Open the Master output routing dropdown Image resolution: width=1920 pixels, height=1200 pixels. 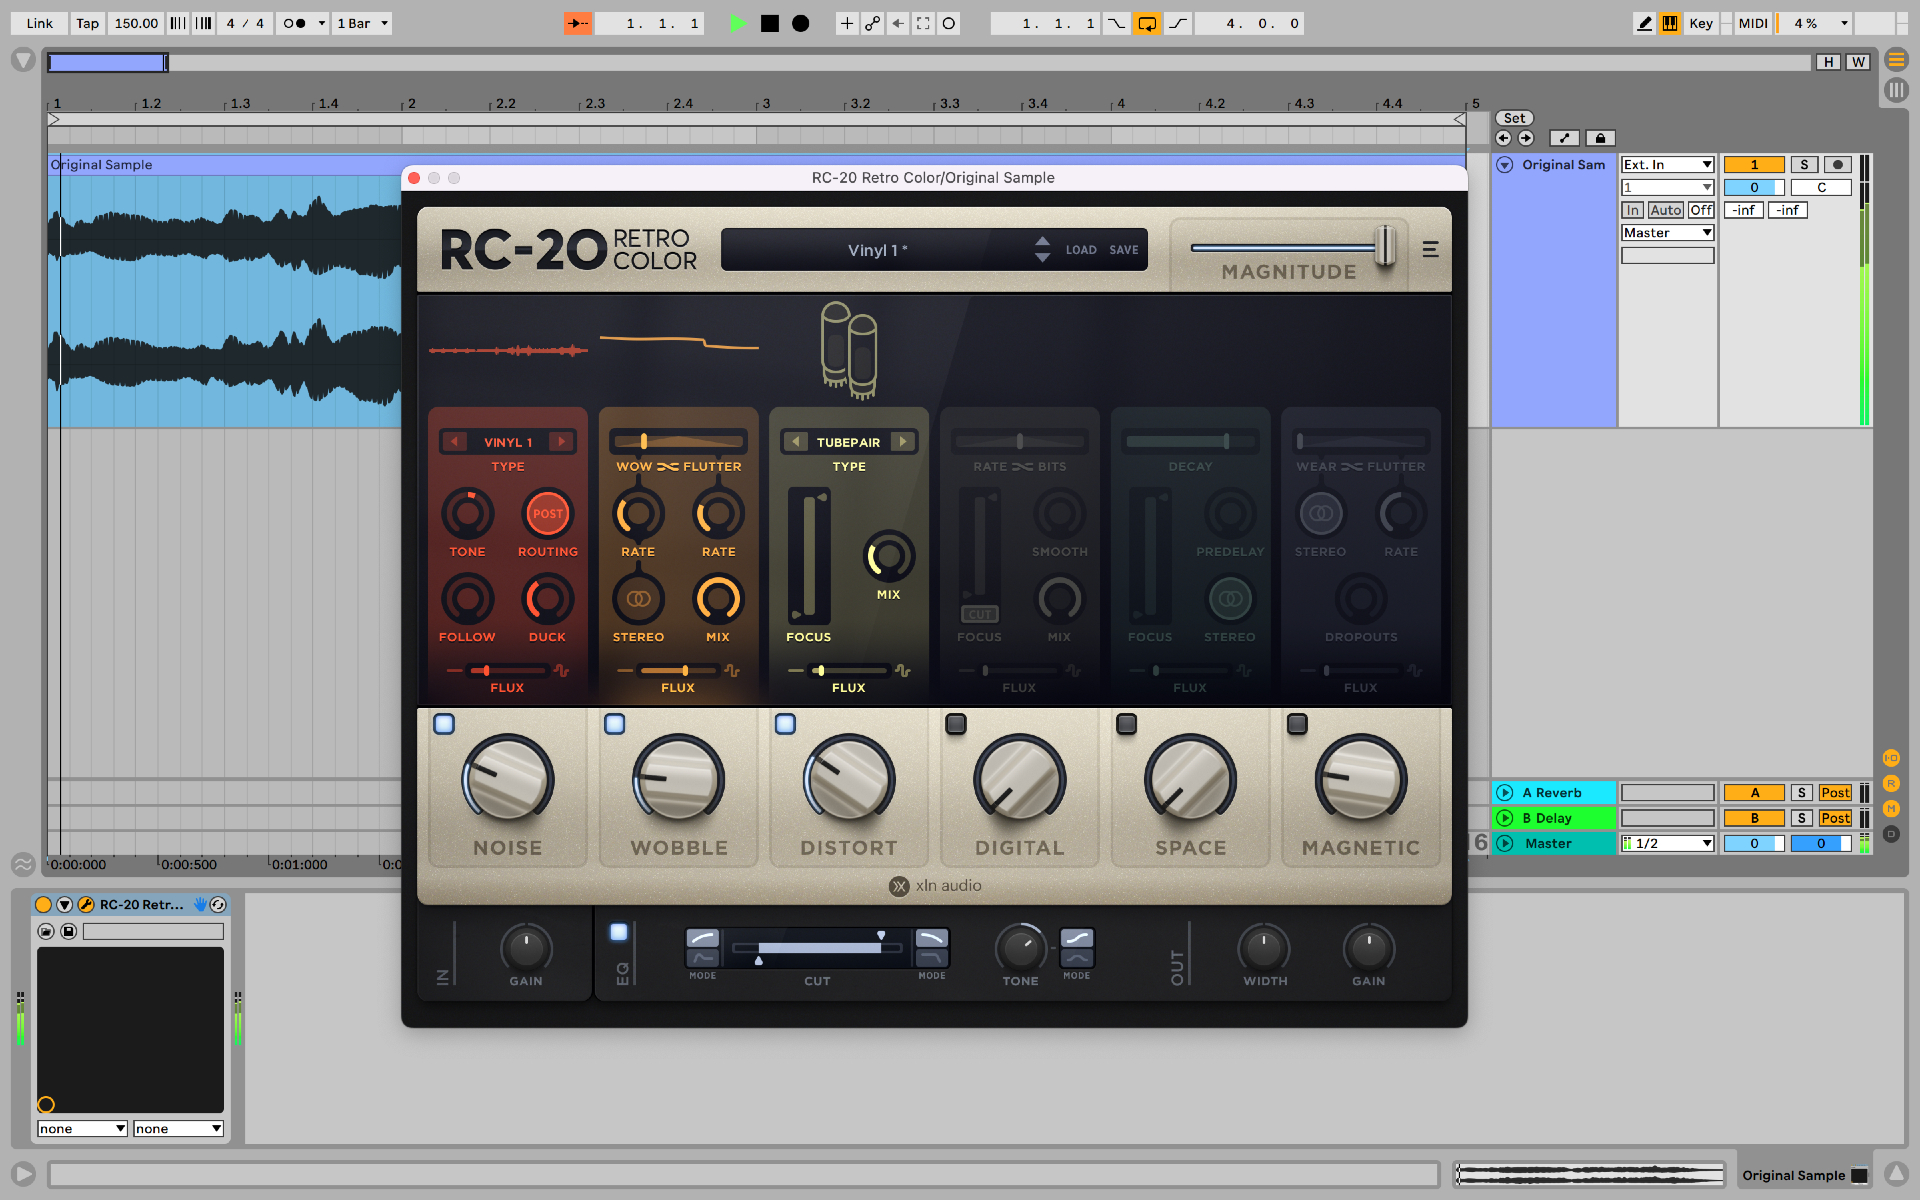[x=1667, y=233]
